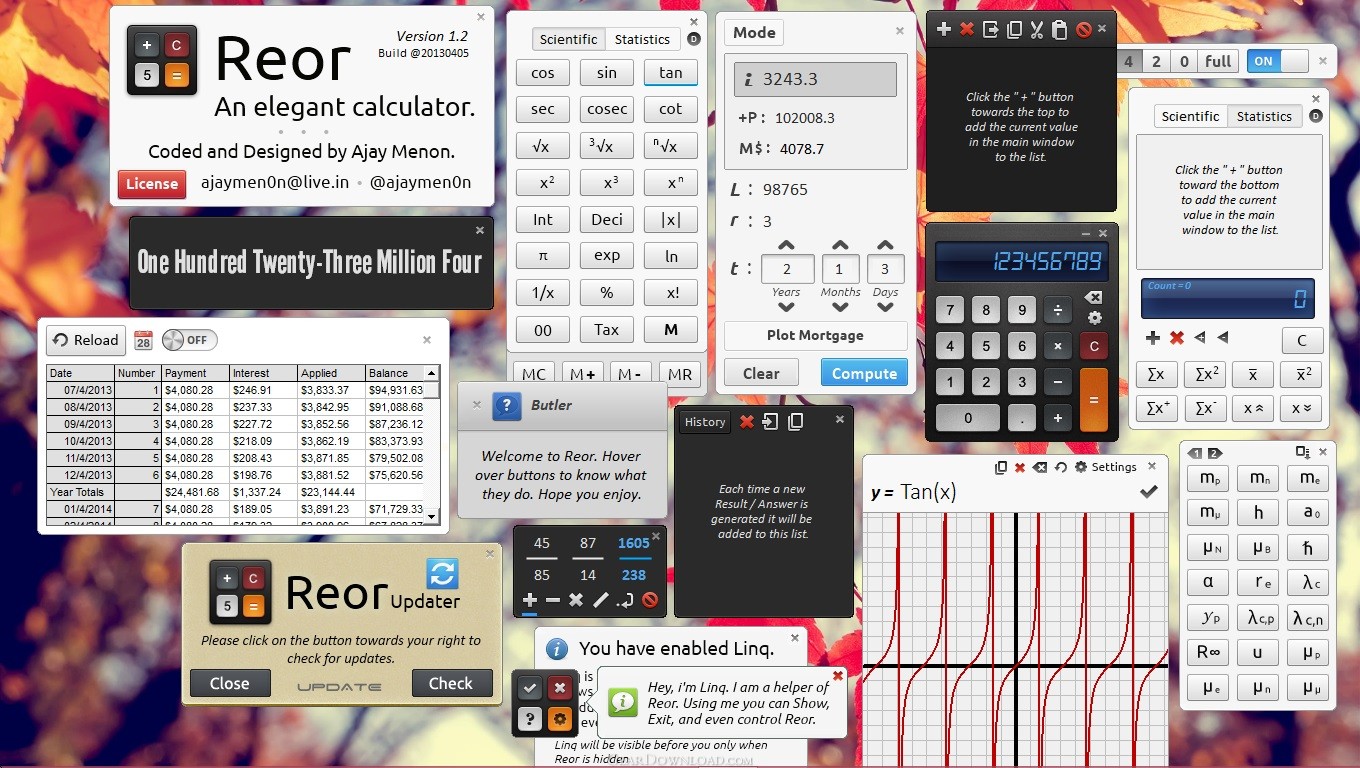The image size is (1360, 768).
Task: Click the red X in History panel
Action: pos(746,422)
